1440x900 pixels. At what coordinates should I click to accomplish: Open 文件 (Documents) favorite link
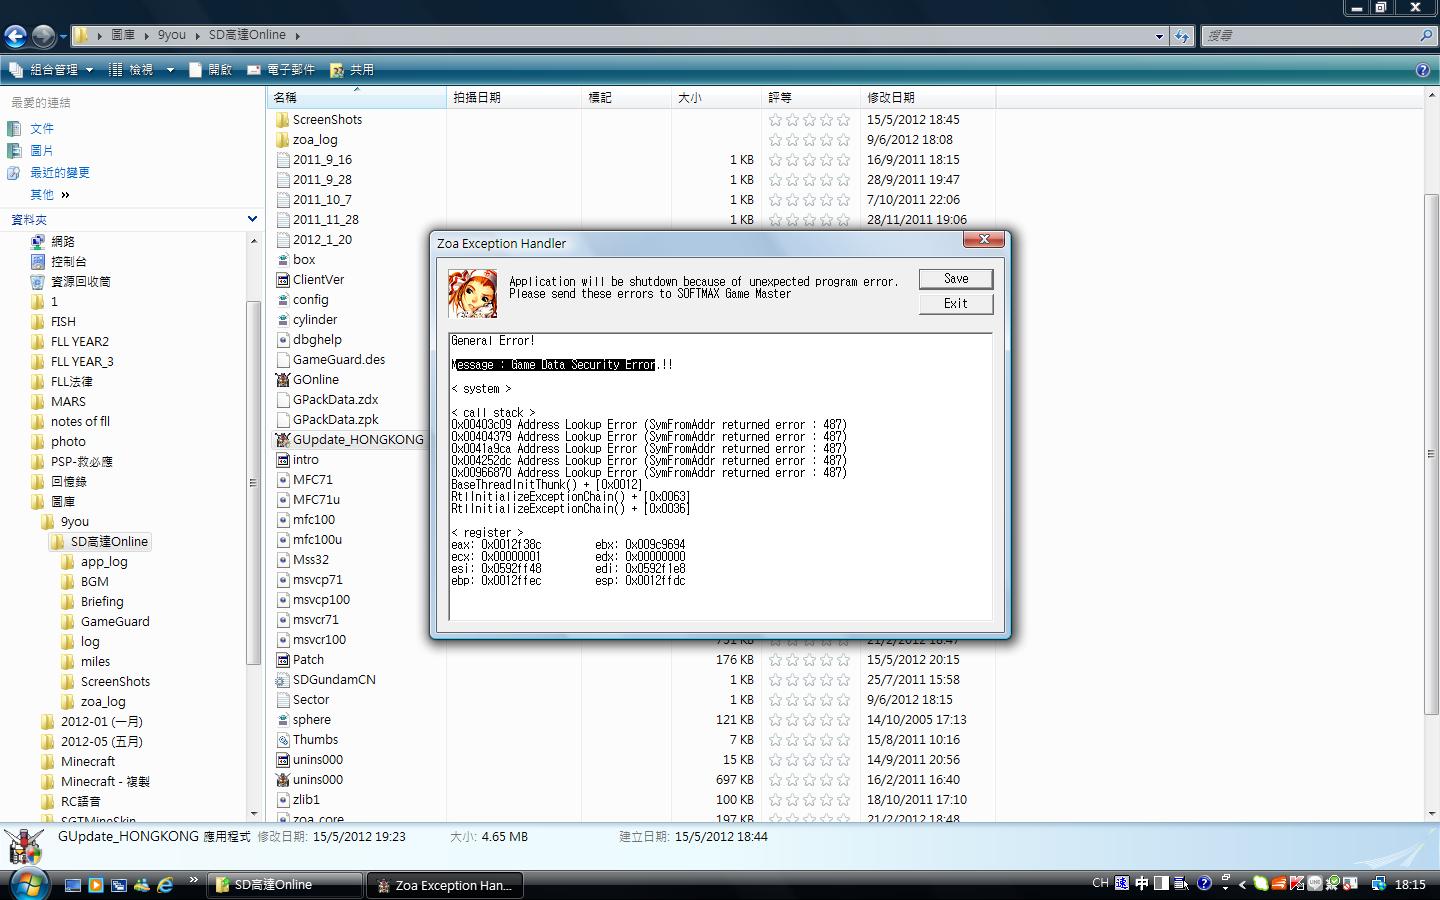click(42, 129)
